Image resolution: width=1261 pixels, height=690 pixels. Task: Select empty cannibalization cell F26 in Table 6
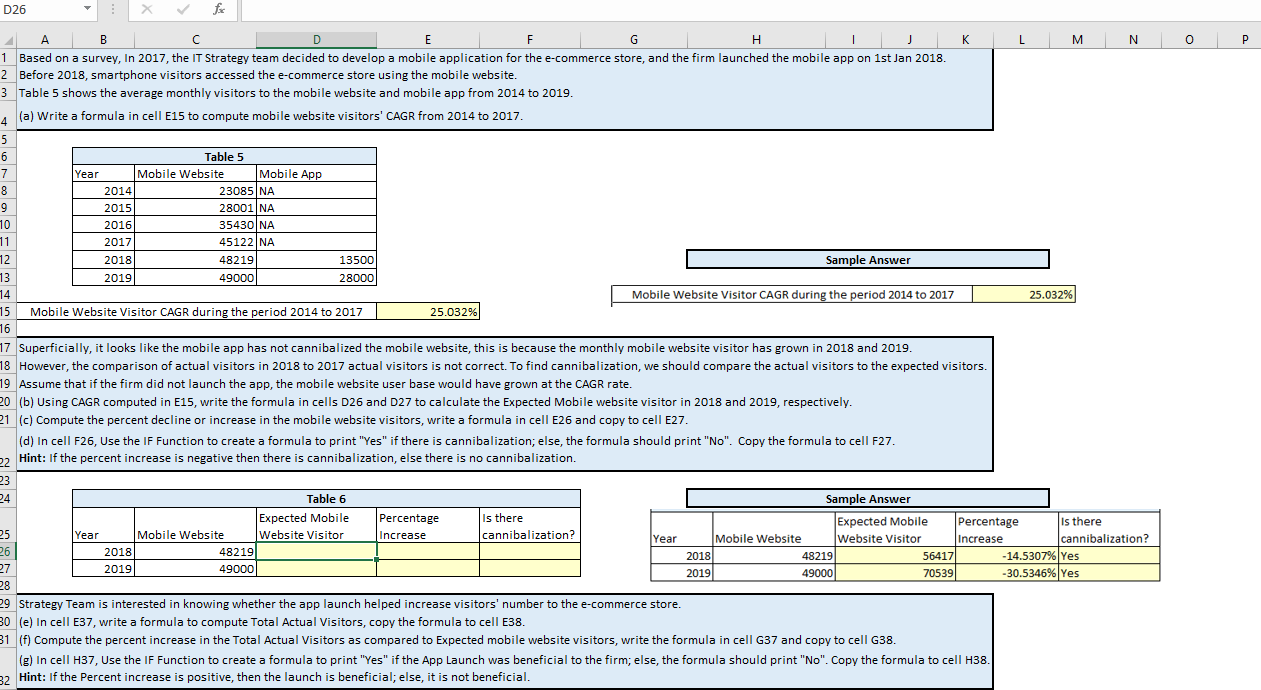click(530, 552)
